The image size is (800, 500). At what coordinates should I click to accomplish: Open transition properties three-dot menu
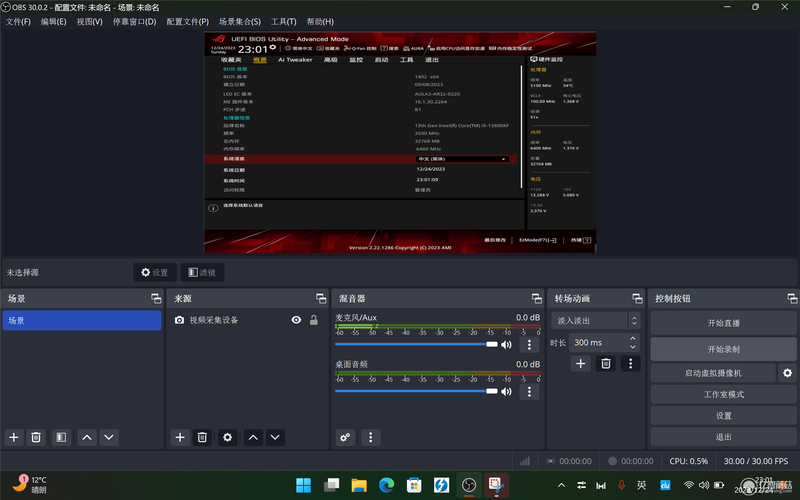(631, 363)
